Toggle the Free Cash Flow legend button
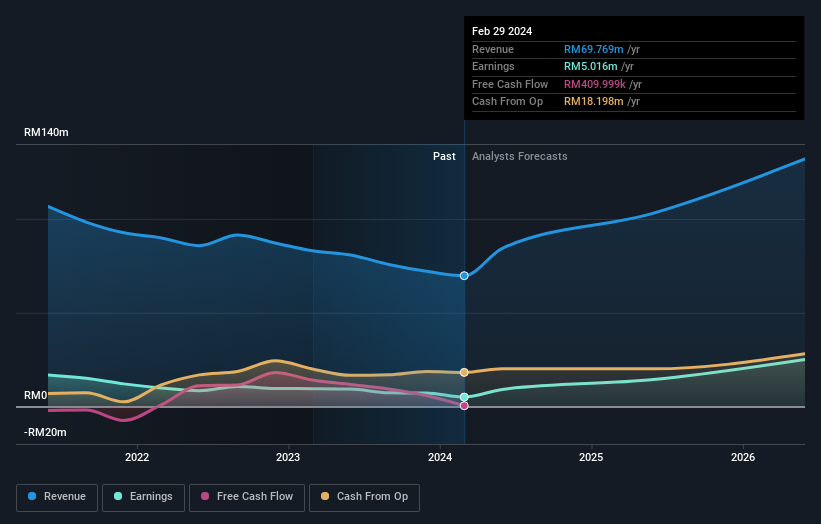This screenshot has height=524, width=821. coord(247,497)
